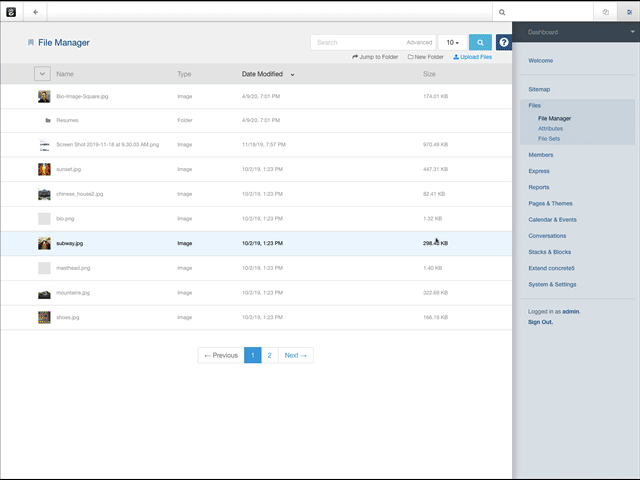Image resolution: width=640 pixels, height=480 pixels.
Task: Click the copy pages icon in top bar
Action: (x=606, y=12)
